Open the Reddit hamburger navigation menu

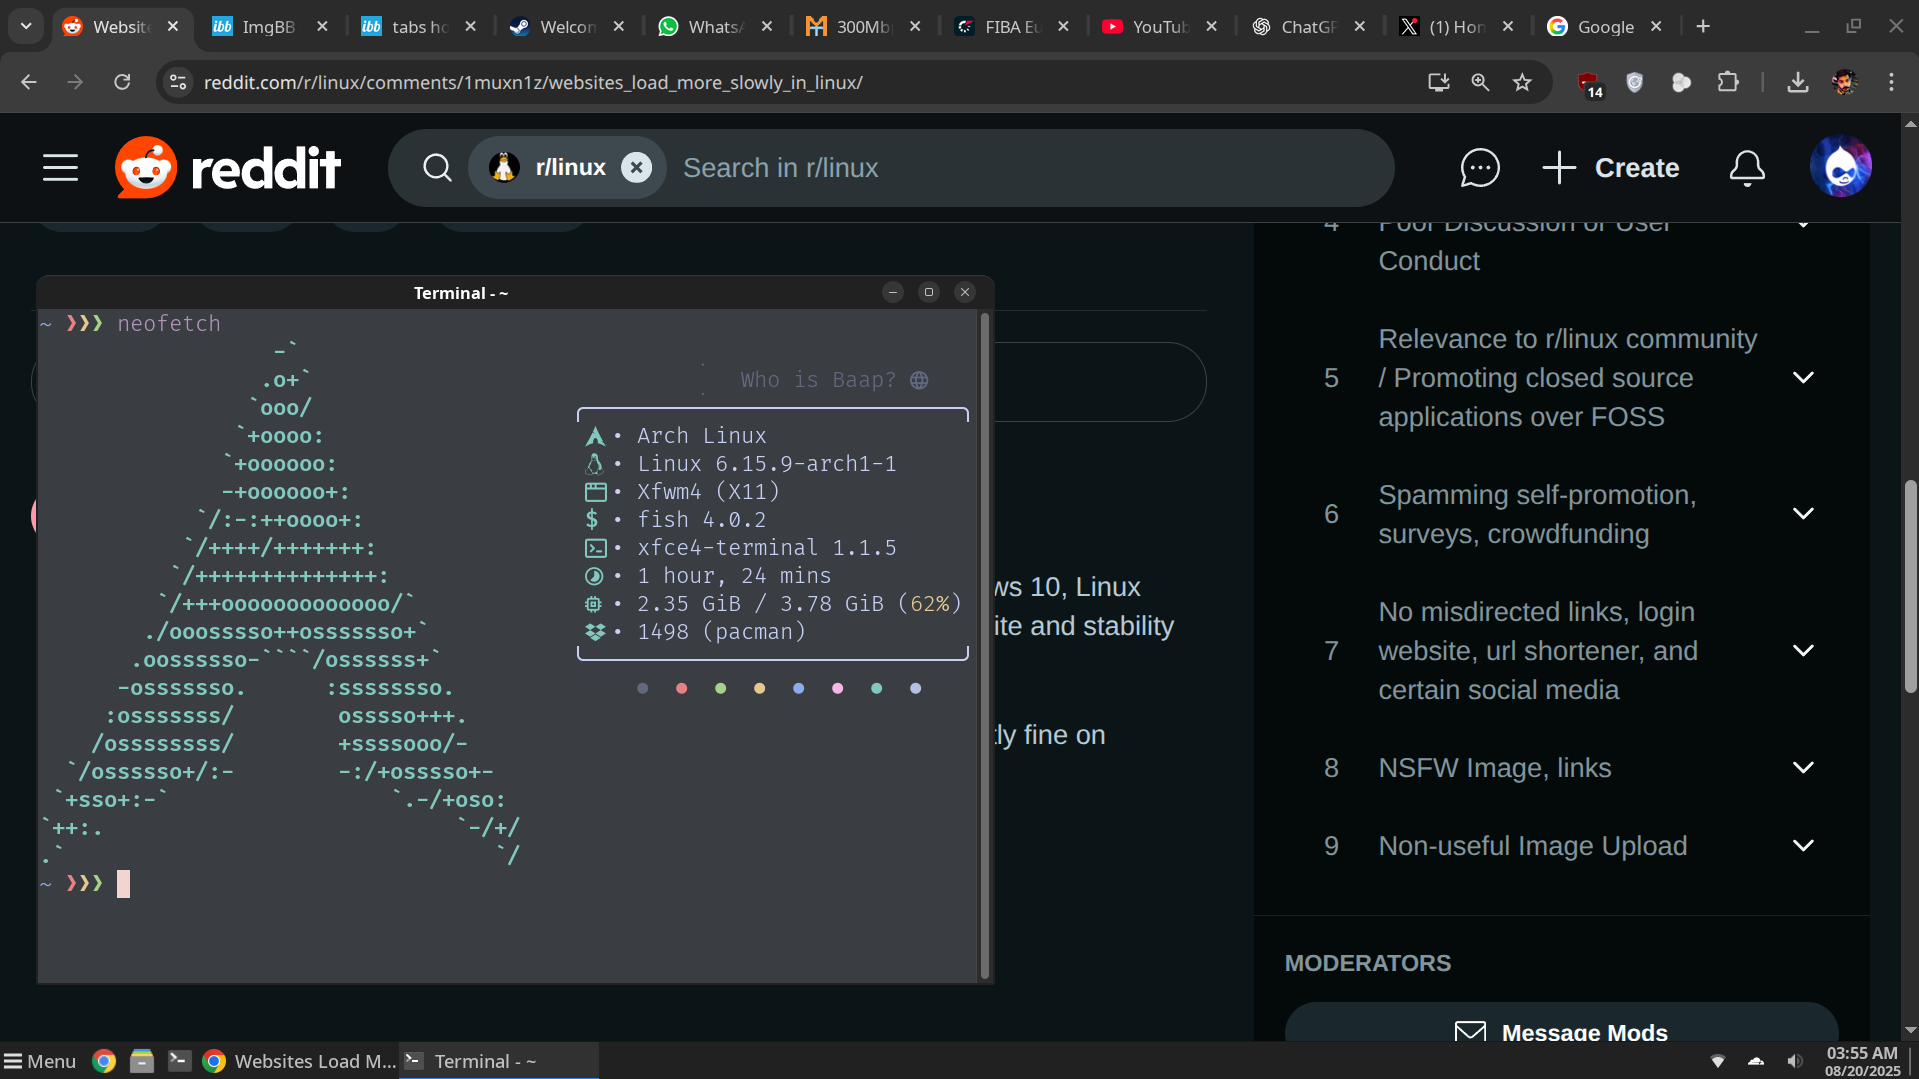60,168
